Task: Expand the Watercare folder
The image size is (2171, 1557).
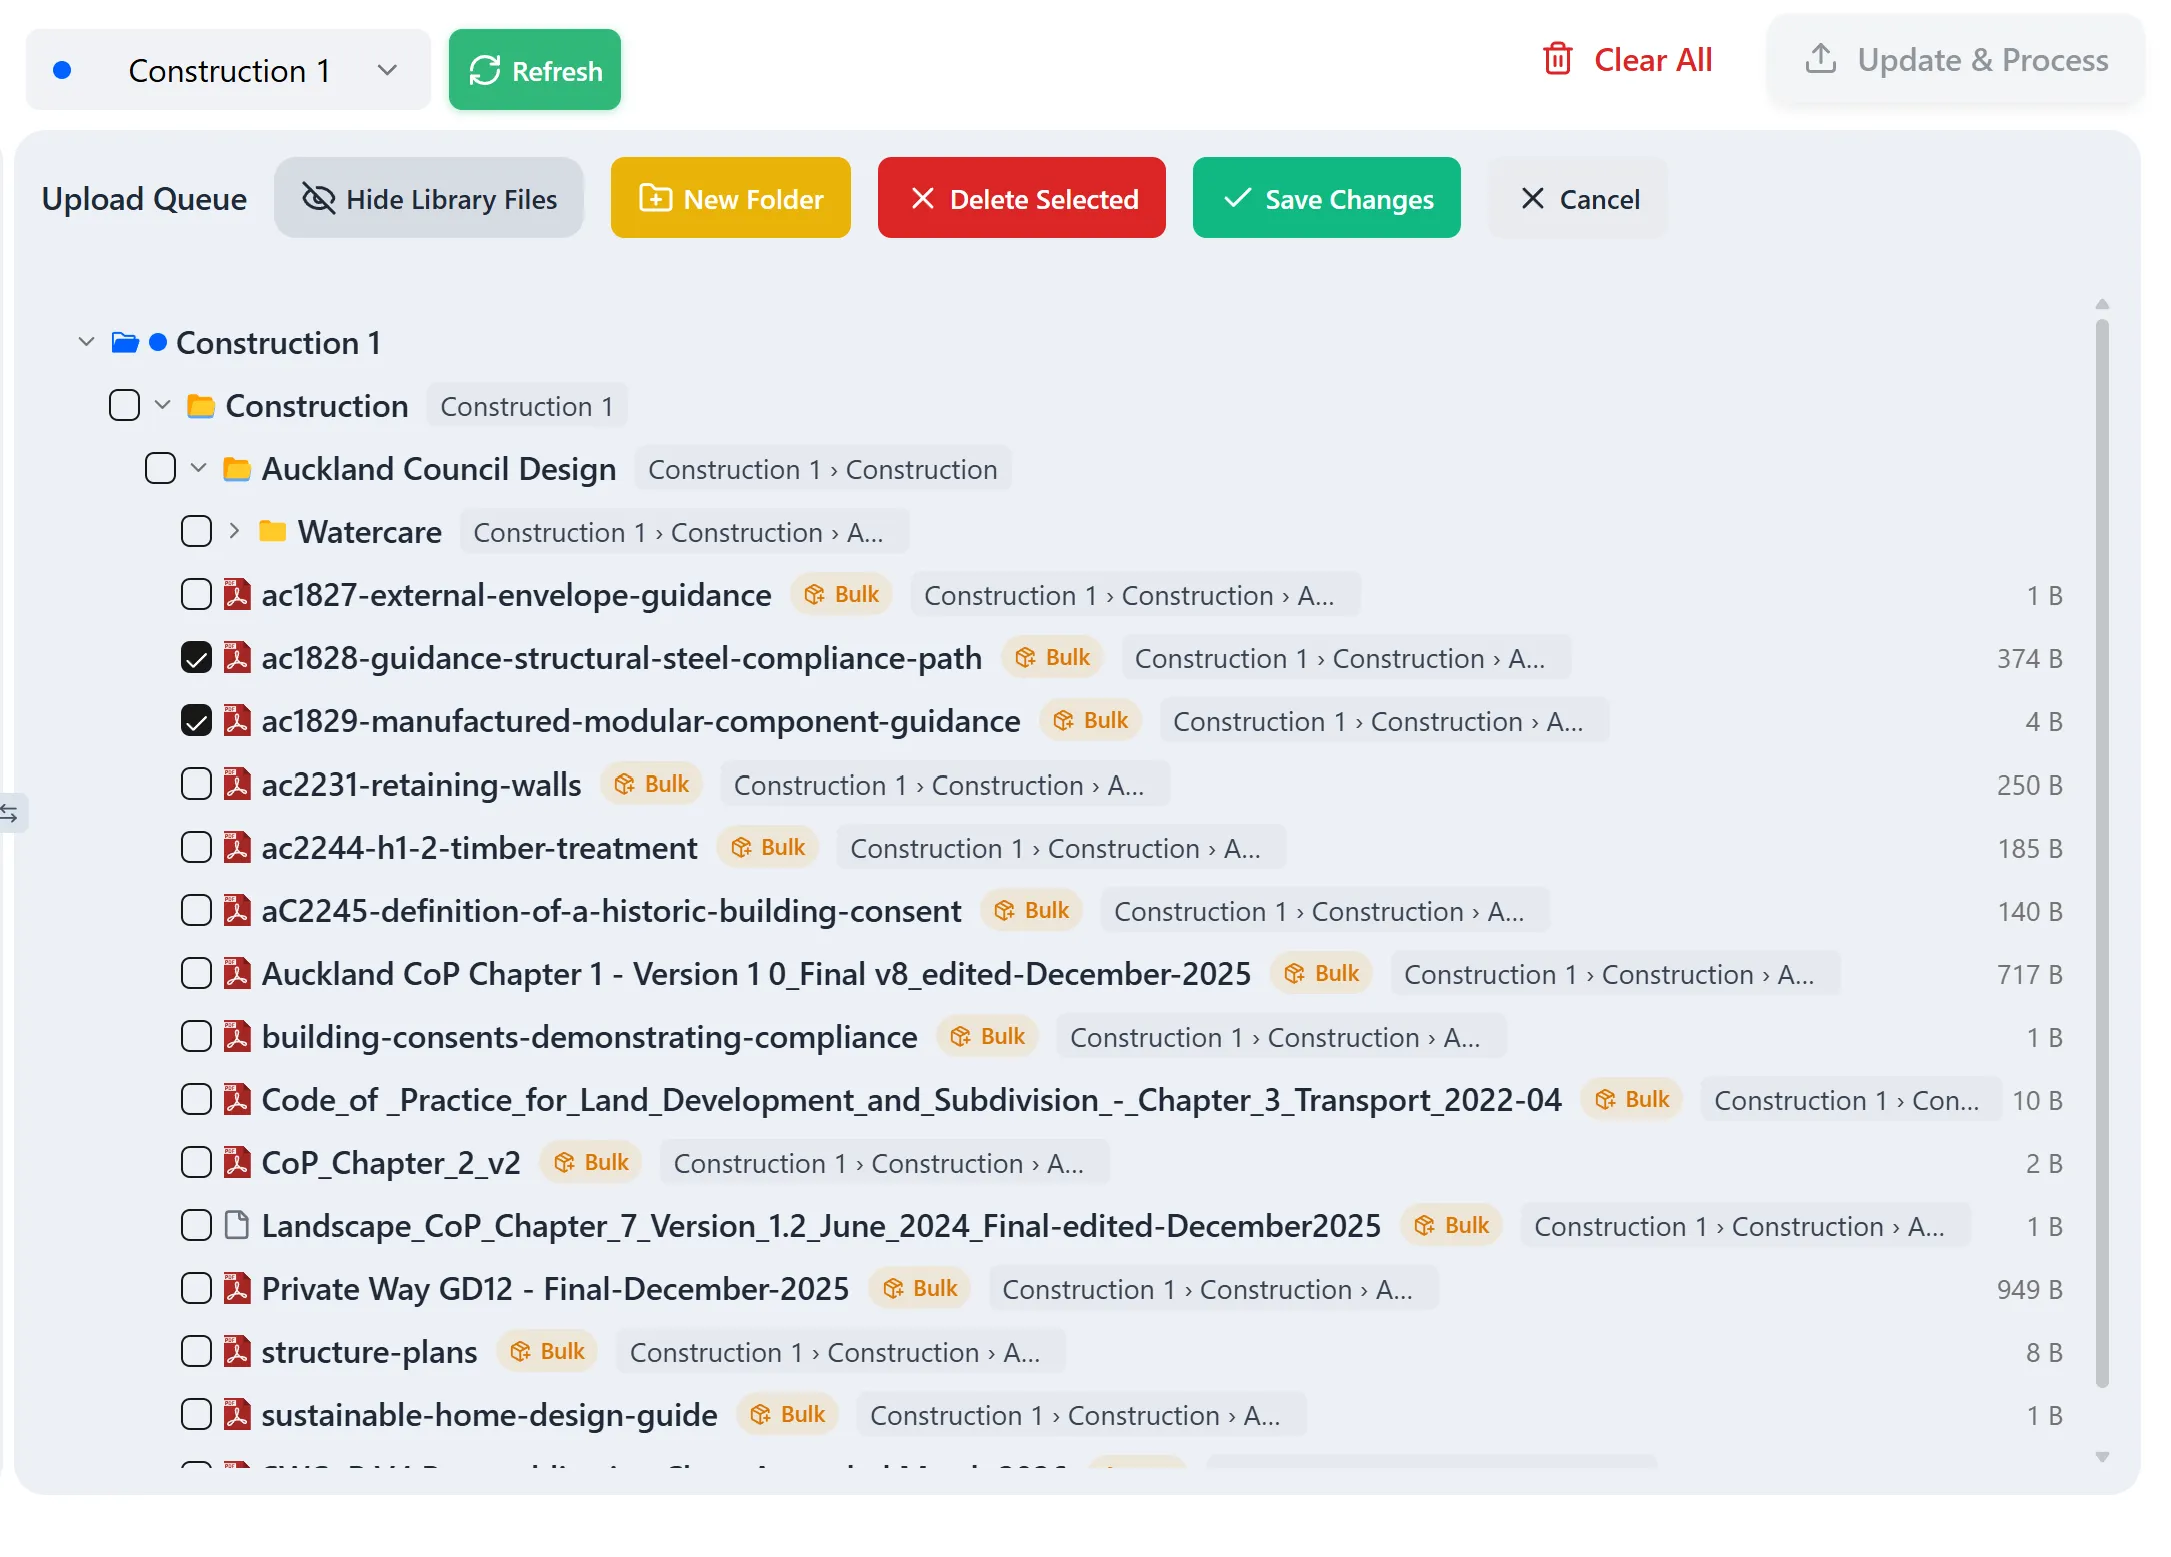Action: tap(234, 531)
